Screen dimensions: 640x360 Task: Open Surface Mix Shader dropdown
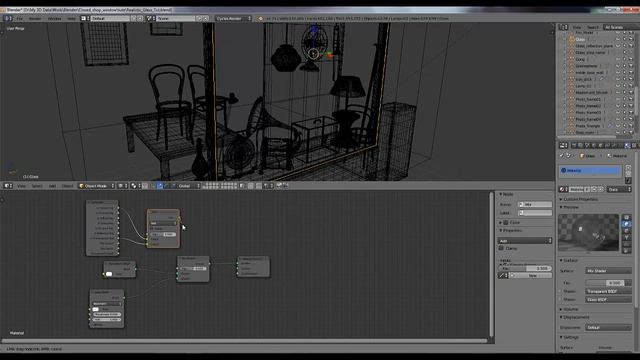(608, 271)
